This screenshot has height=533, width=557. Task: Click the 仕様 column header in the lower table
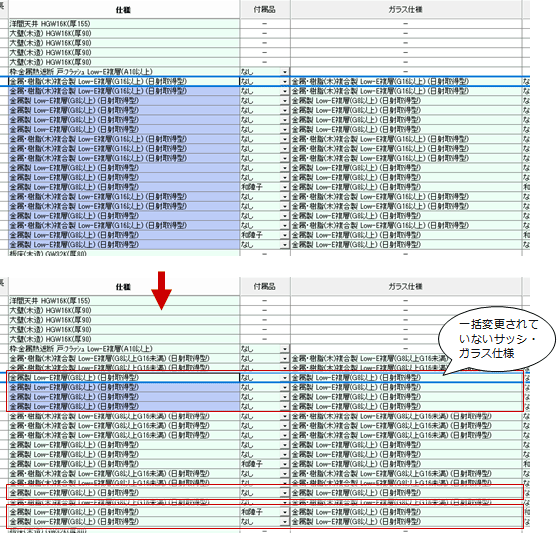[124, 286]
